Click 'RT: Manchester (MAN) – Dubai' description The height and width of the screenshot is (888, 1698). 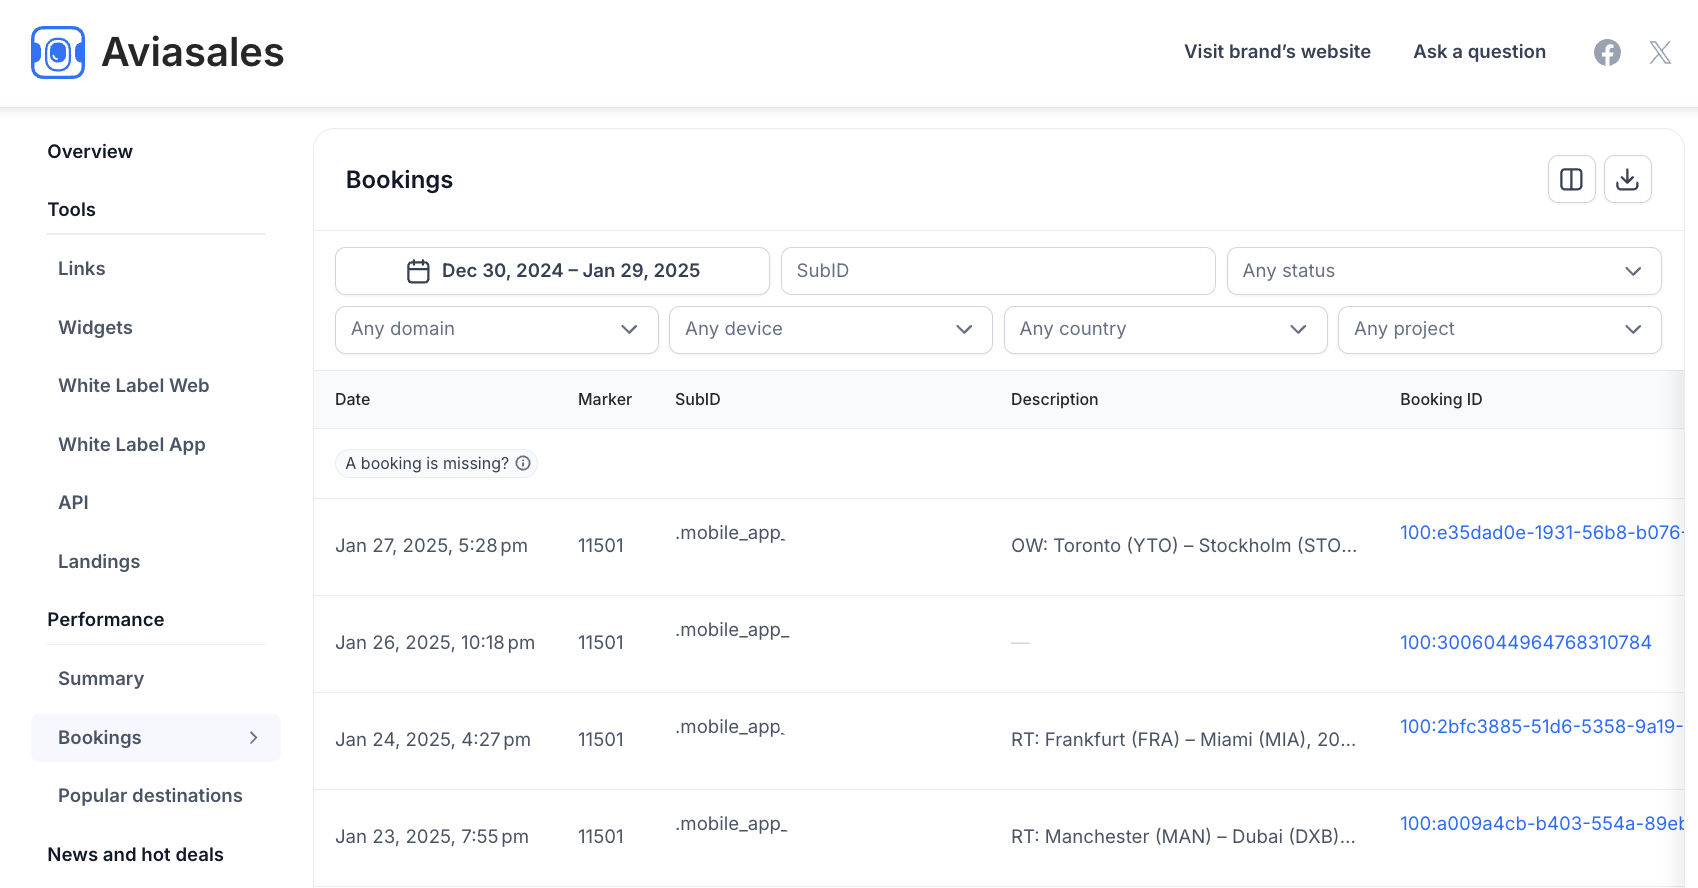click(x=1183, y=836)
